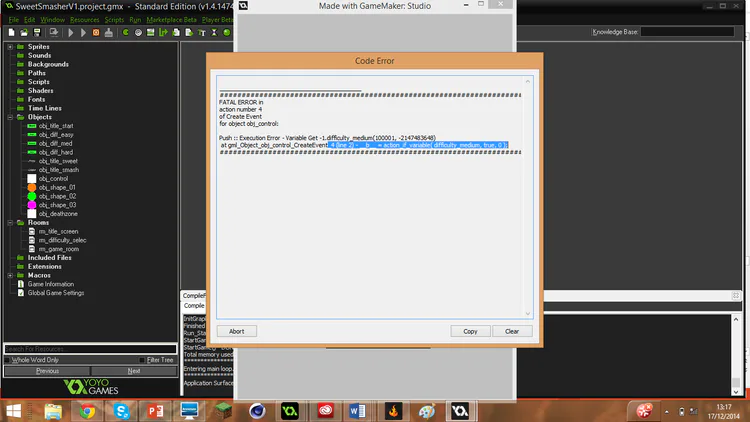Click the Save project toolbar icon
This screenshot has height=422, width=750.
point(37,33)
